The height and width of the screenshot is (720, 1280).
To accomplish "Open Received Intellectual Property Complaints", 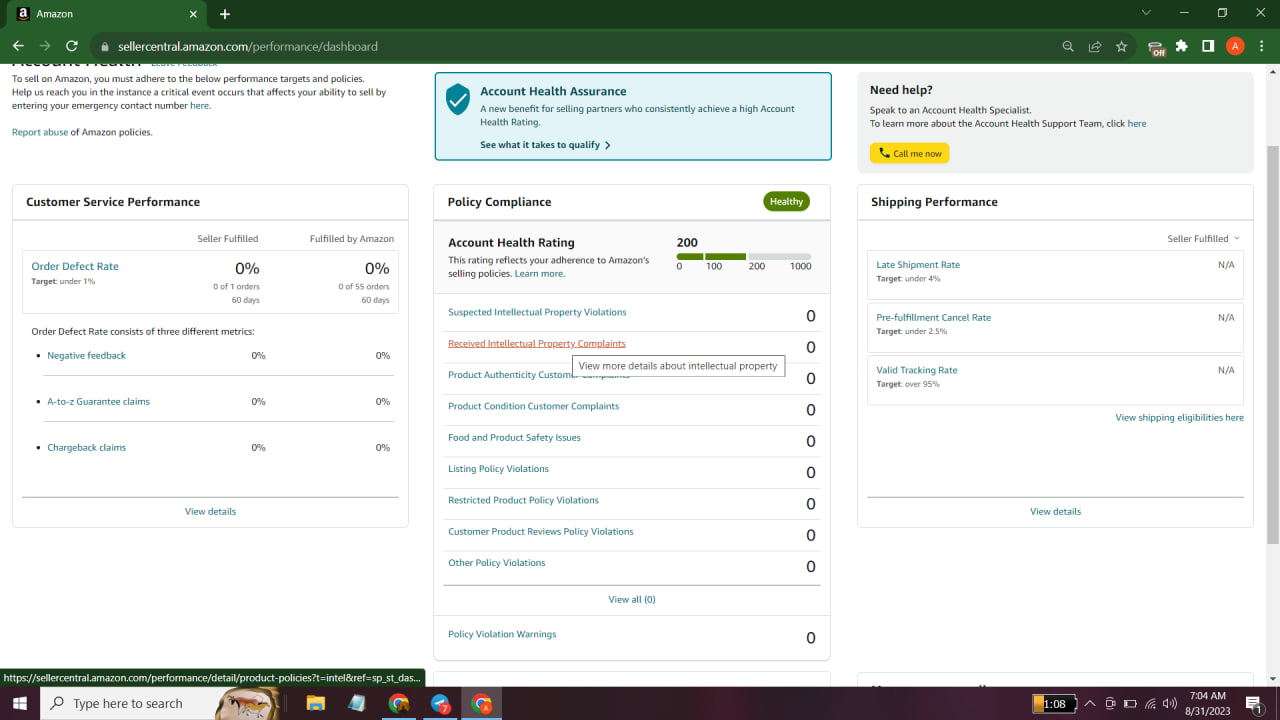I will point(537,344).
